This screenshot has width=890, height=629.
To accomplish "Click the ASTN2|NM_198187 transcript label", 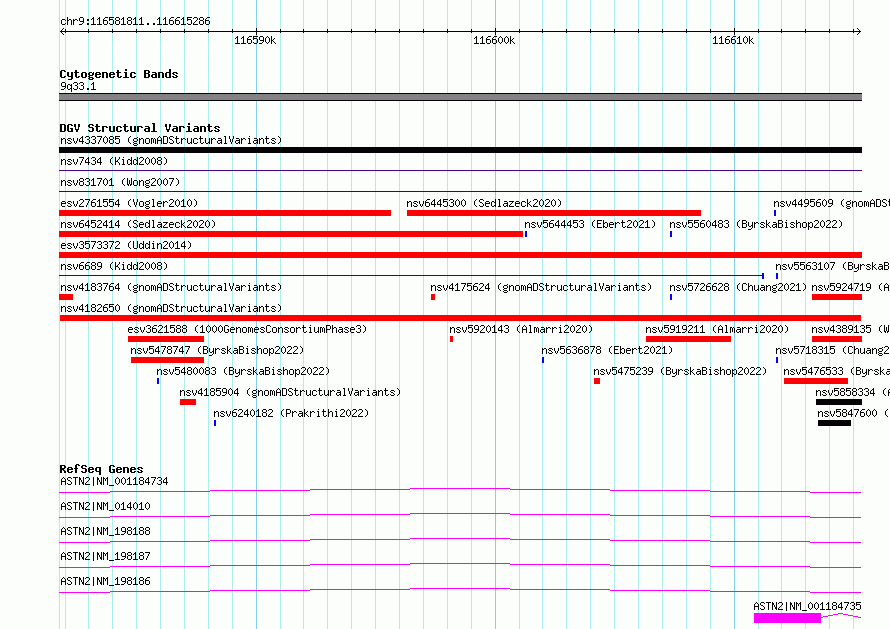I will [x=105, y=556].
